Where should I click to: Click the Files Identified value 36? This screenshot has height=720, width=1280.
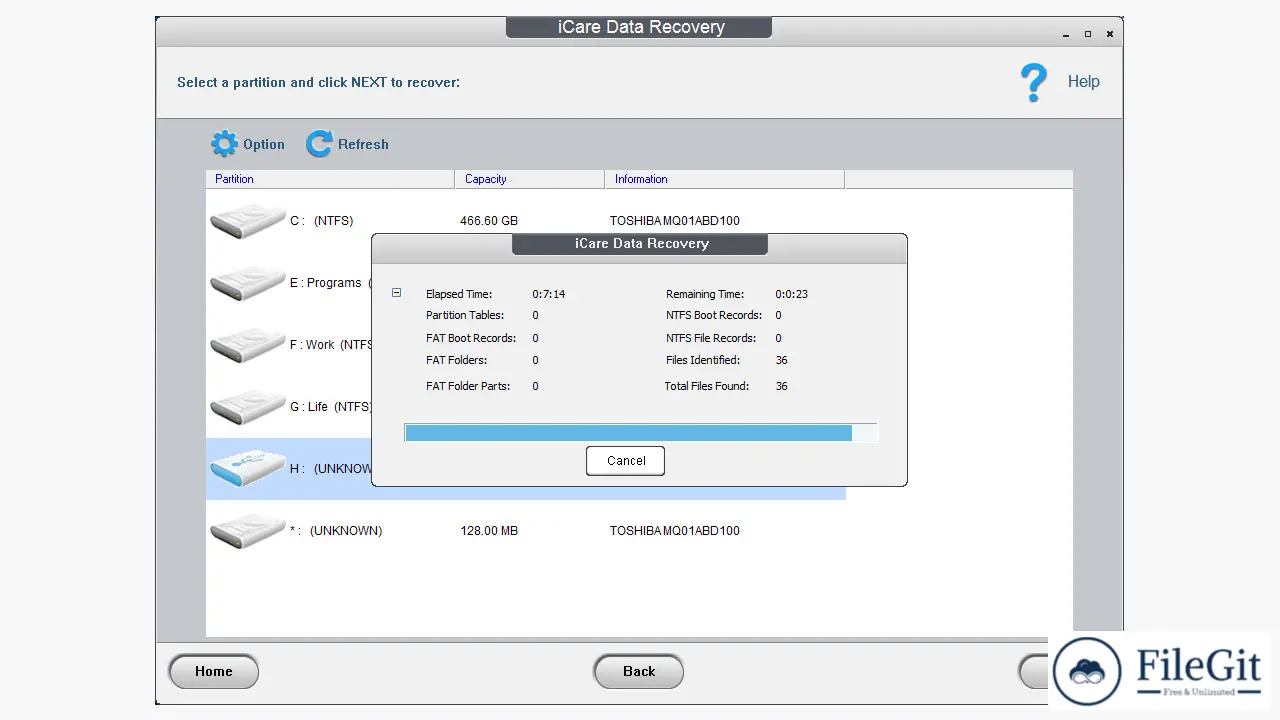(782, 360)
